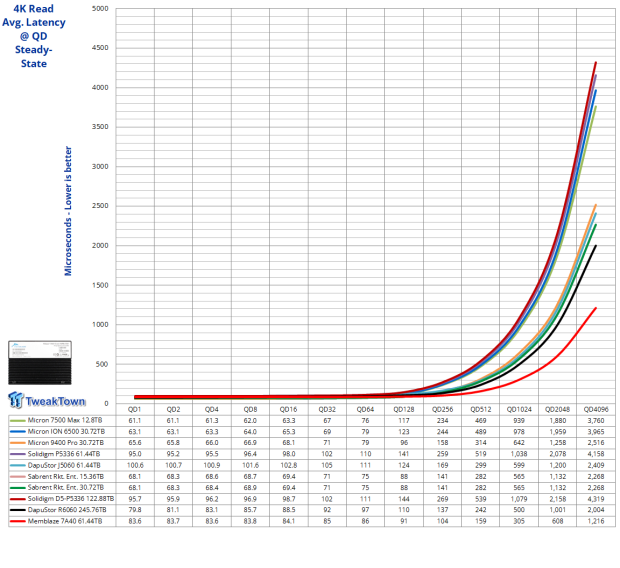Click the 1000 y-axis value

100,324
